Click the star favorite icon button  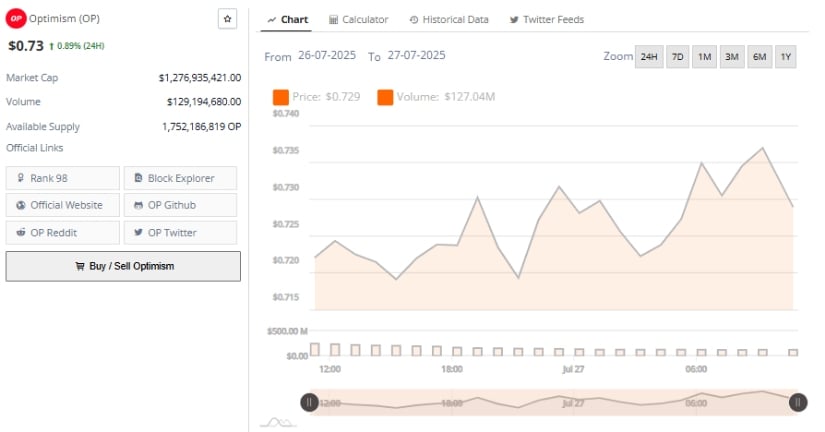[227, 19]
